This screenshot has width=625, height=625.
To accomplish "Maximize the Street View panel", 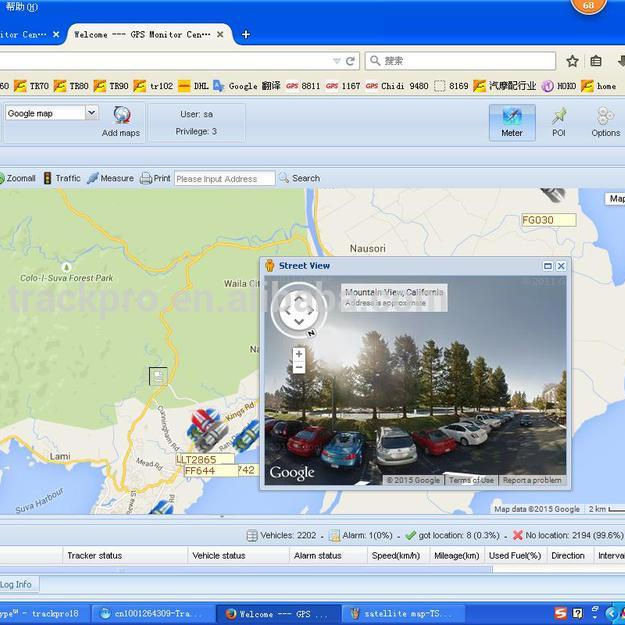I will pos(548,266).
